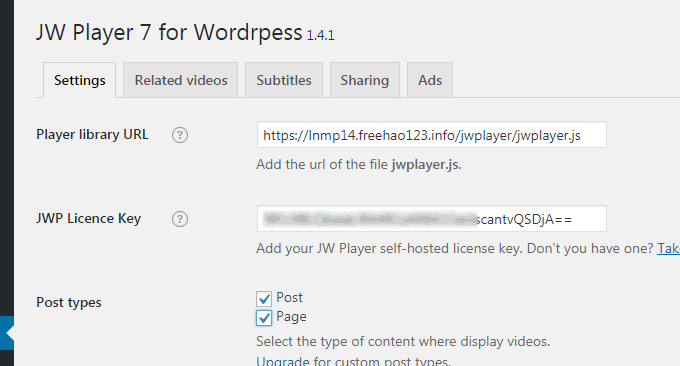Viewport: 680px width, 366px height.
Task: Show help for JWP Licence Key
Action: pos(180,219)
